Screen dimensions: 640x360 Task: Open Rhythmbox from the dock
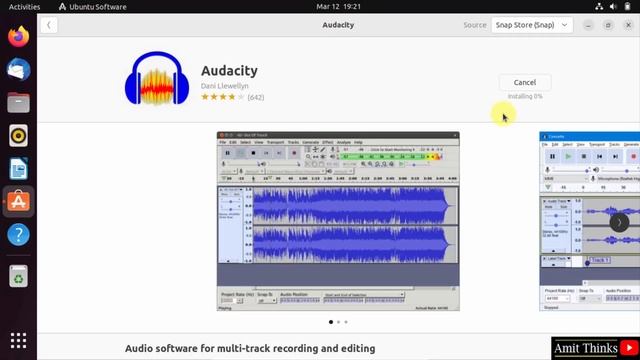tap(18, 136)
